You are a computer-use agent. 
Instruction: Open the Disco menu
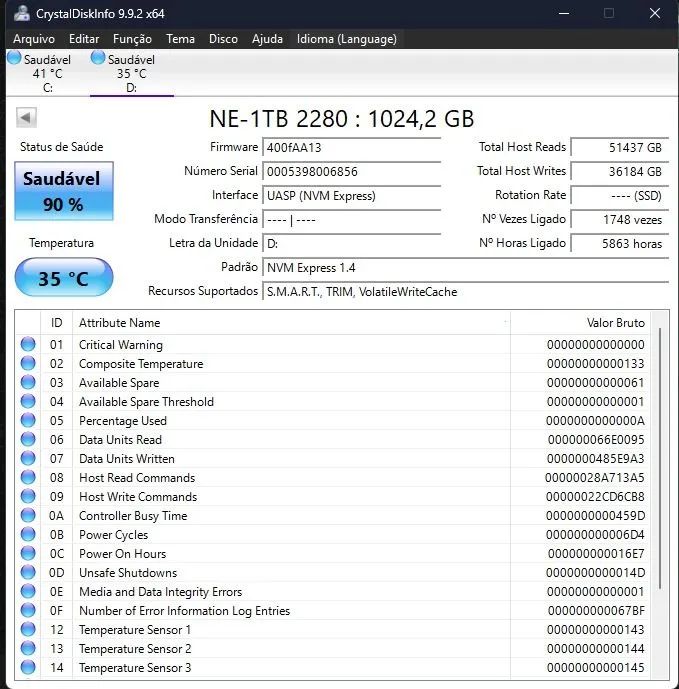223,39
